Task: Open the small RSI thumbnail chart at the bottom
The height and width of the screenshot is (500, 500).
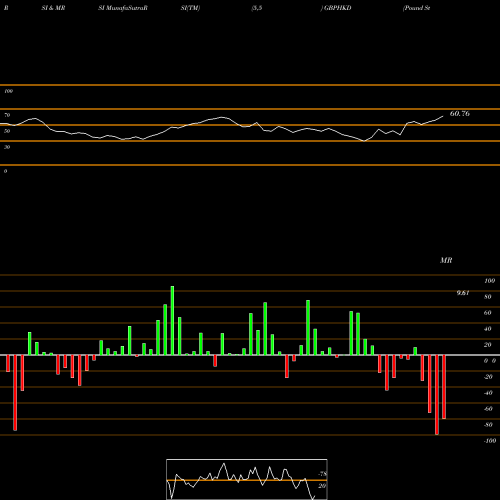Action: click(247, 479)
